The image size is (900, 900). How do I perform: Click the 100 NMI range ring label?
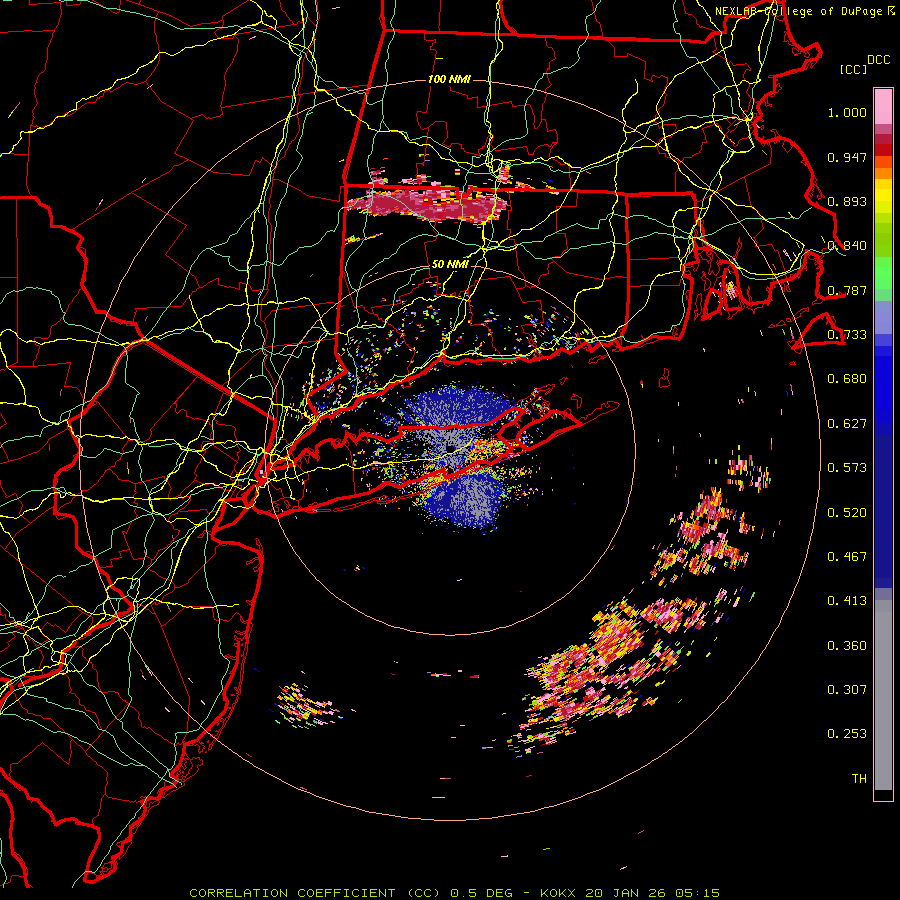(x=449, y=79)
